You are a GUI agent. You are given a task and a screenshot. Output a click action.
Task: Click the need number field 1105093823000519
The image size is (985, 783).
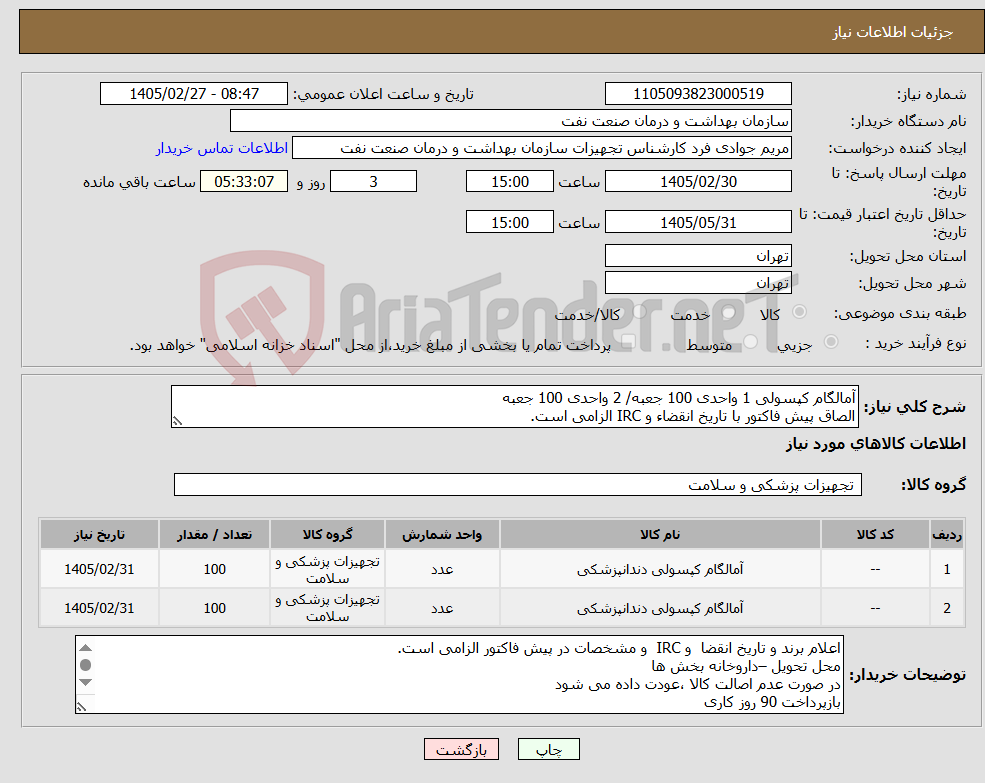698,94
